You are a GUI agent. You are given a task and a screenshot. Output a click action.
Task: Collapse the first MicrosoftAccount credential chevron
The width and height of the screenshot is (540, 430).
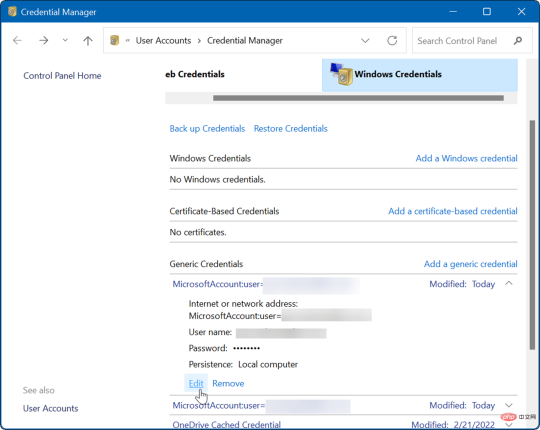click(509, 283)
